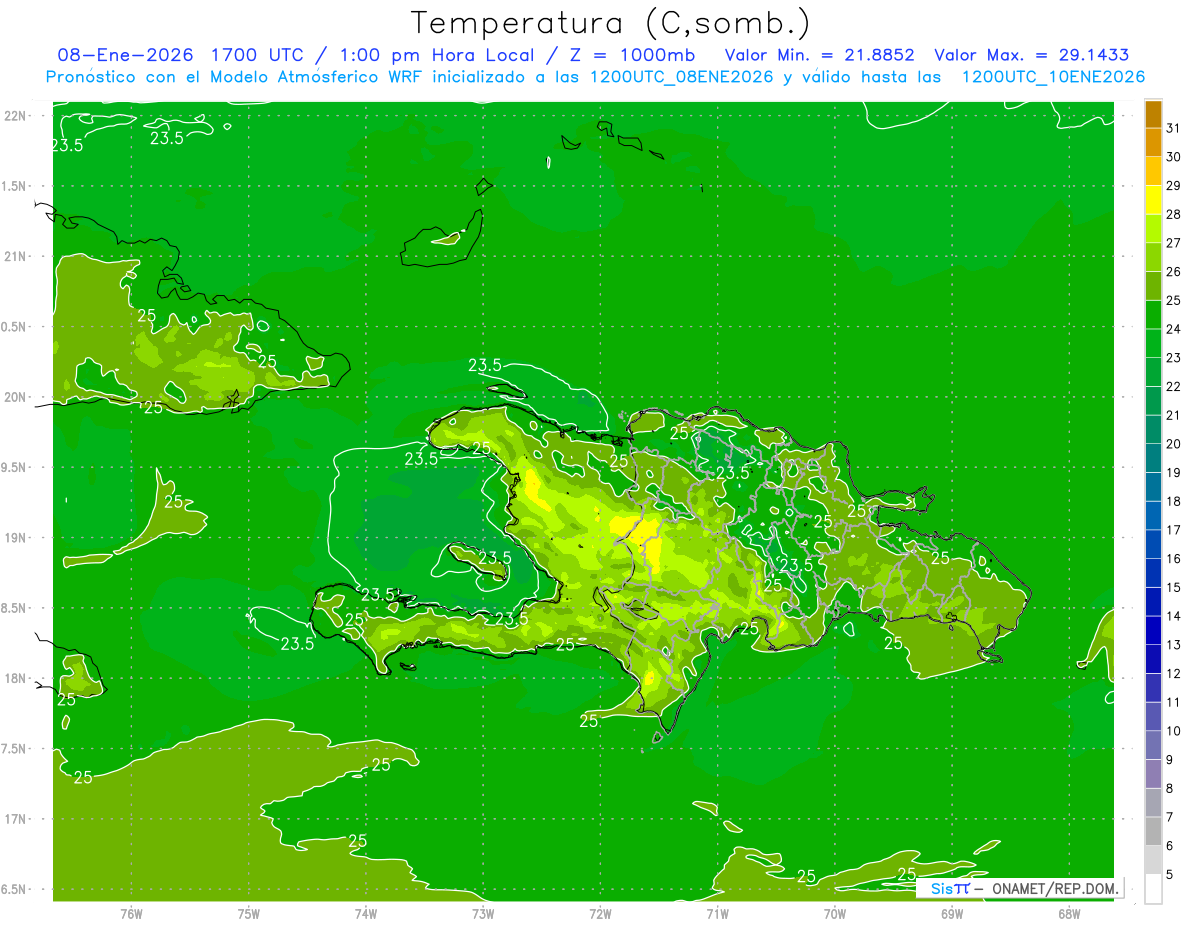Select the lime swatch between 27 and 28

point(1153,229)
